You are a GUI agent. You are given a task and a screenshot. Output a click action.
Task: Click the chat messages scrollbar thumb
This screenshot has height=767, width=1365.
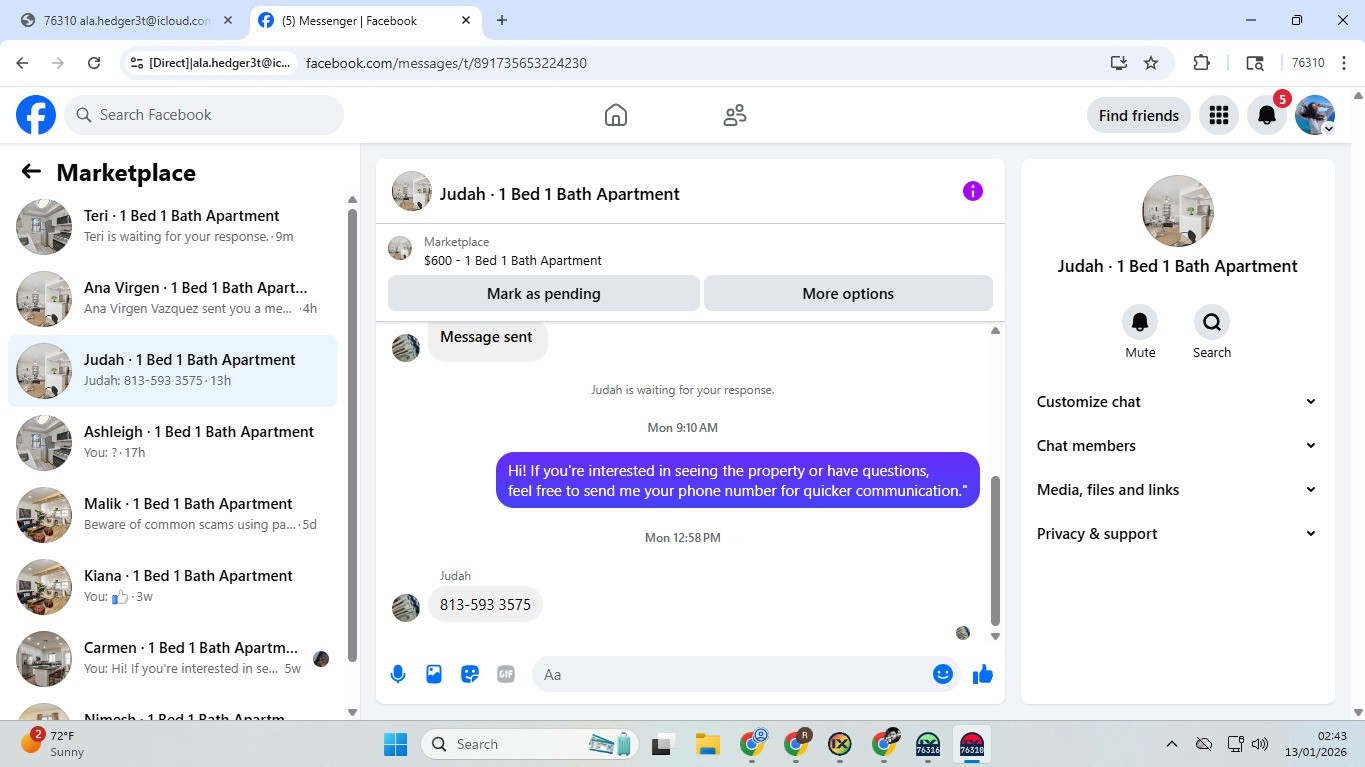coord(995,550)
